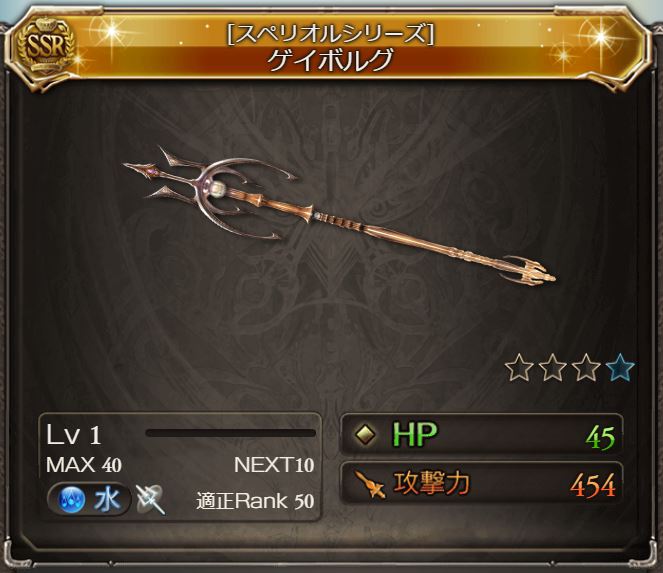
Task: Click the MAX 40 level cap text
Action: (84, 465)
